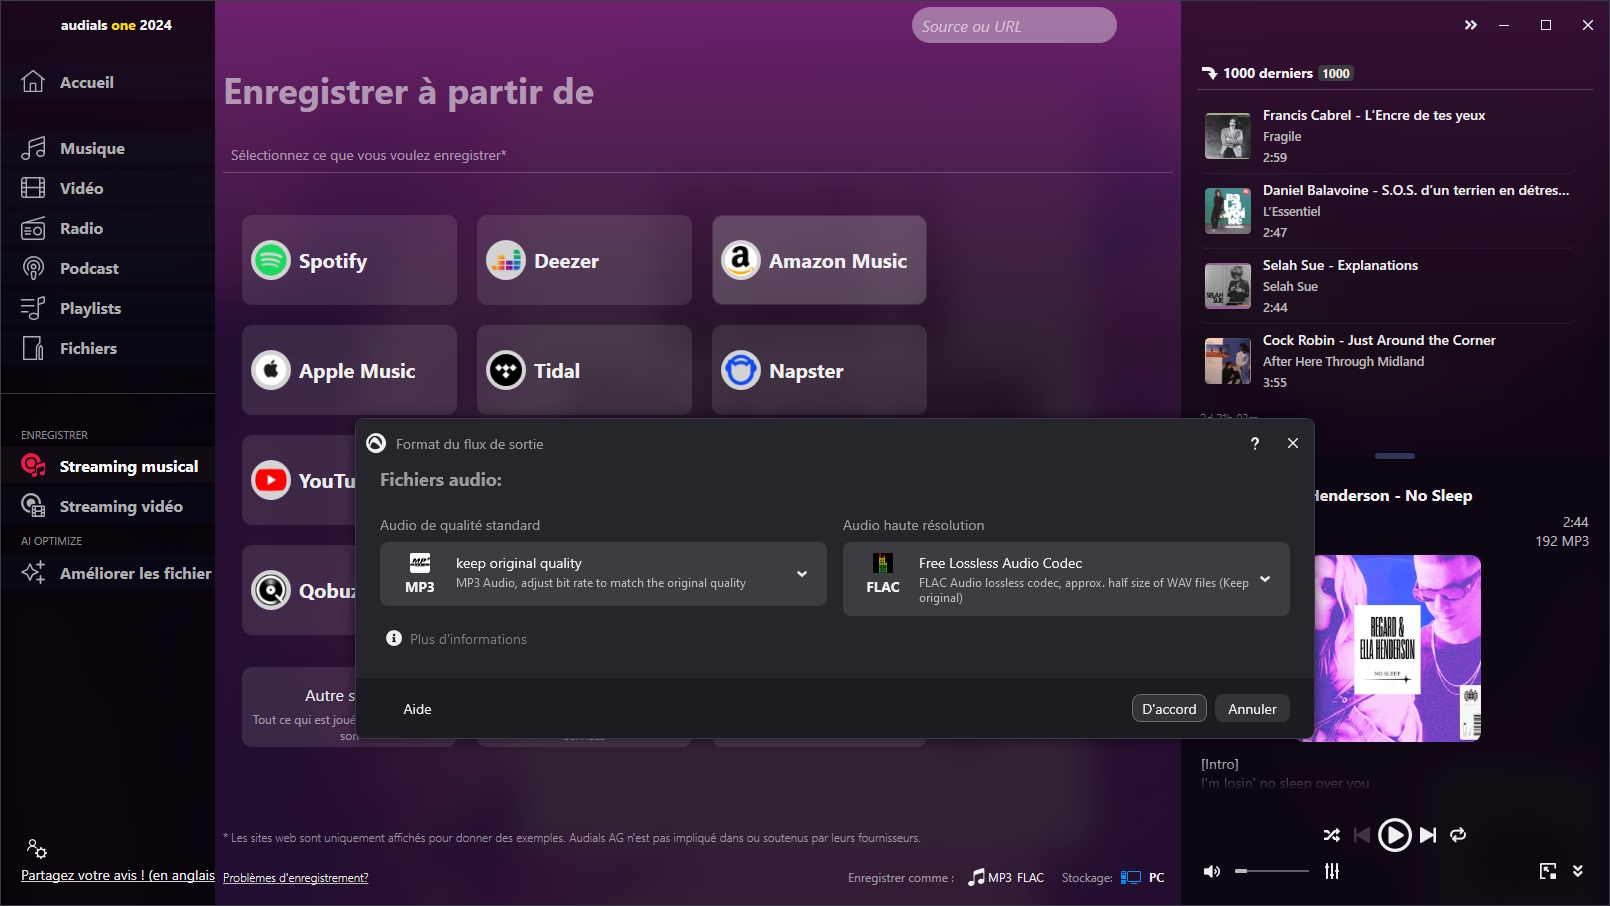This screenshot has width=1610, height=906.
Task: Choose YouTube as recording source
Action: click(299, 480)
